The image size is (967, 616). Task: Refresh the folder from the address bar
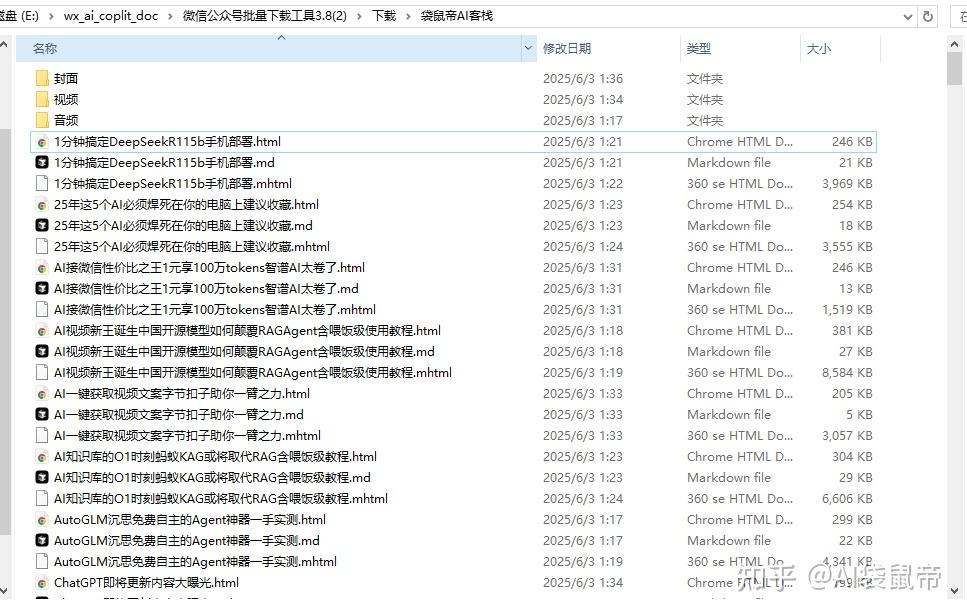point(928,17)
